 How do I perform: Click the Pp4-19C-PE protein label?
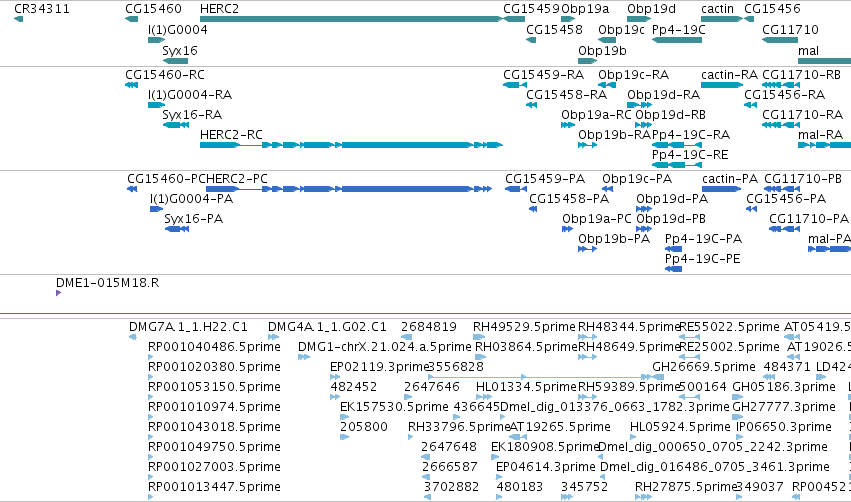pos(702,259)
